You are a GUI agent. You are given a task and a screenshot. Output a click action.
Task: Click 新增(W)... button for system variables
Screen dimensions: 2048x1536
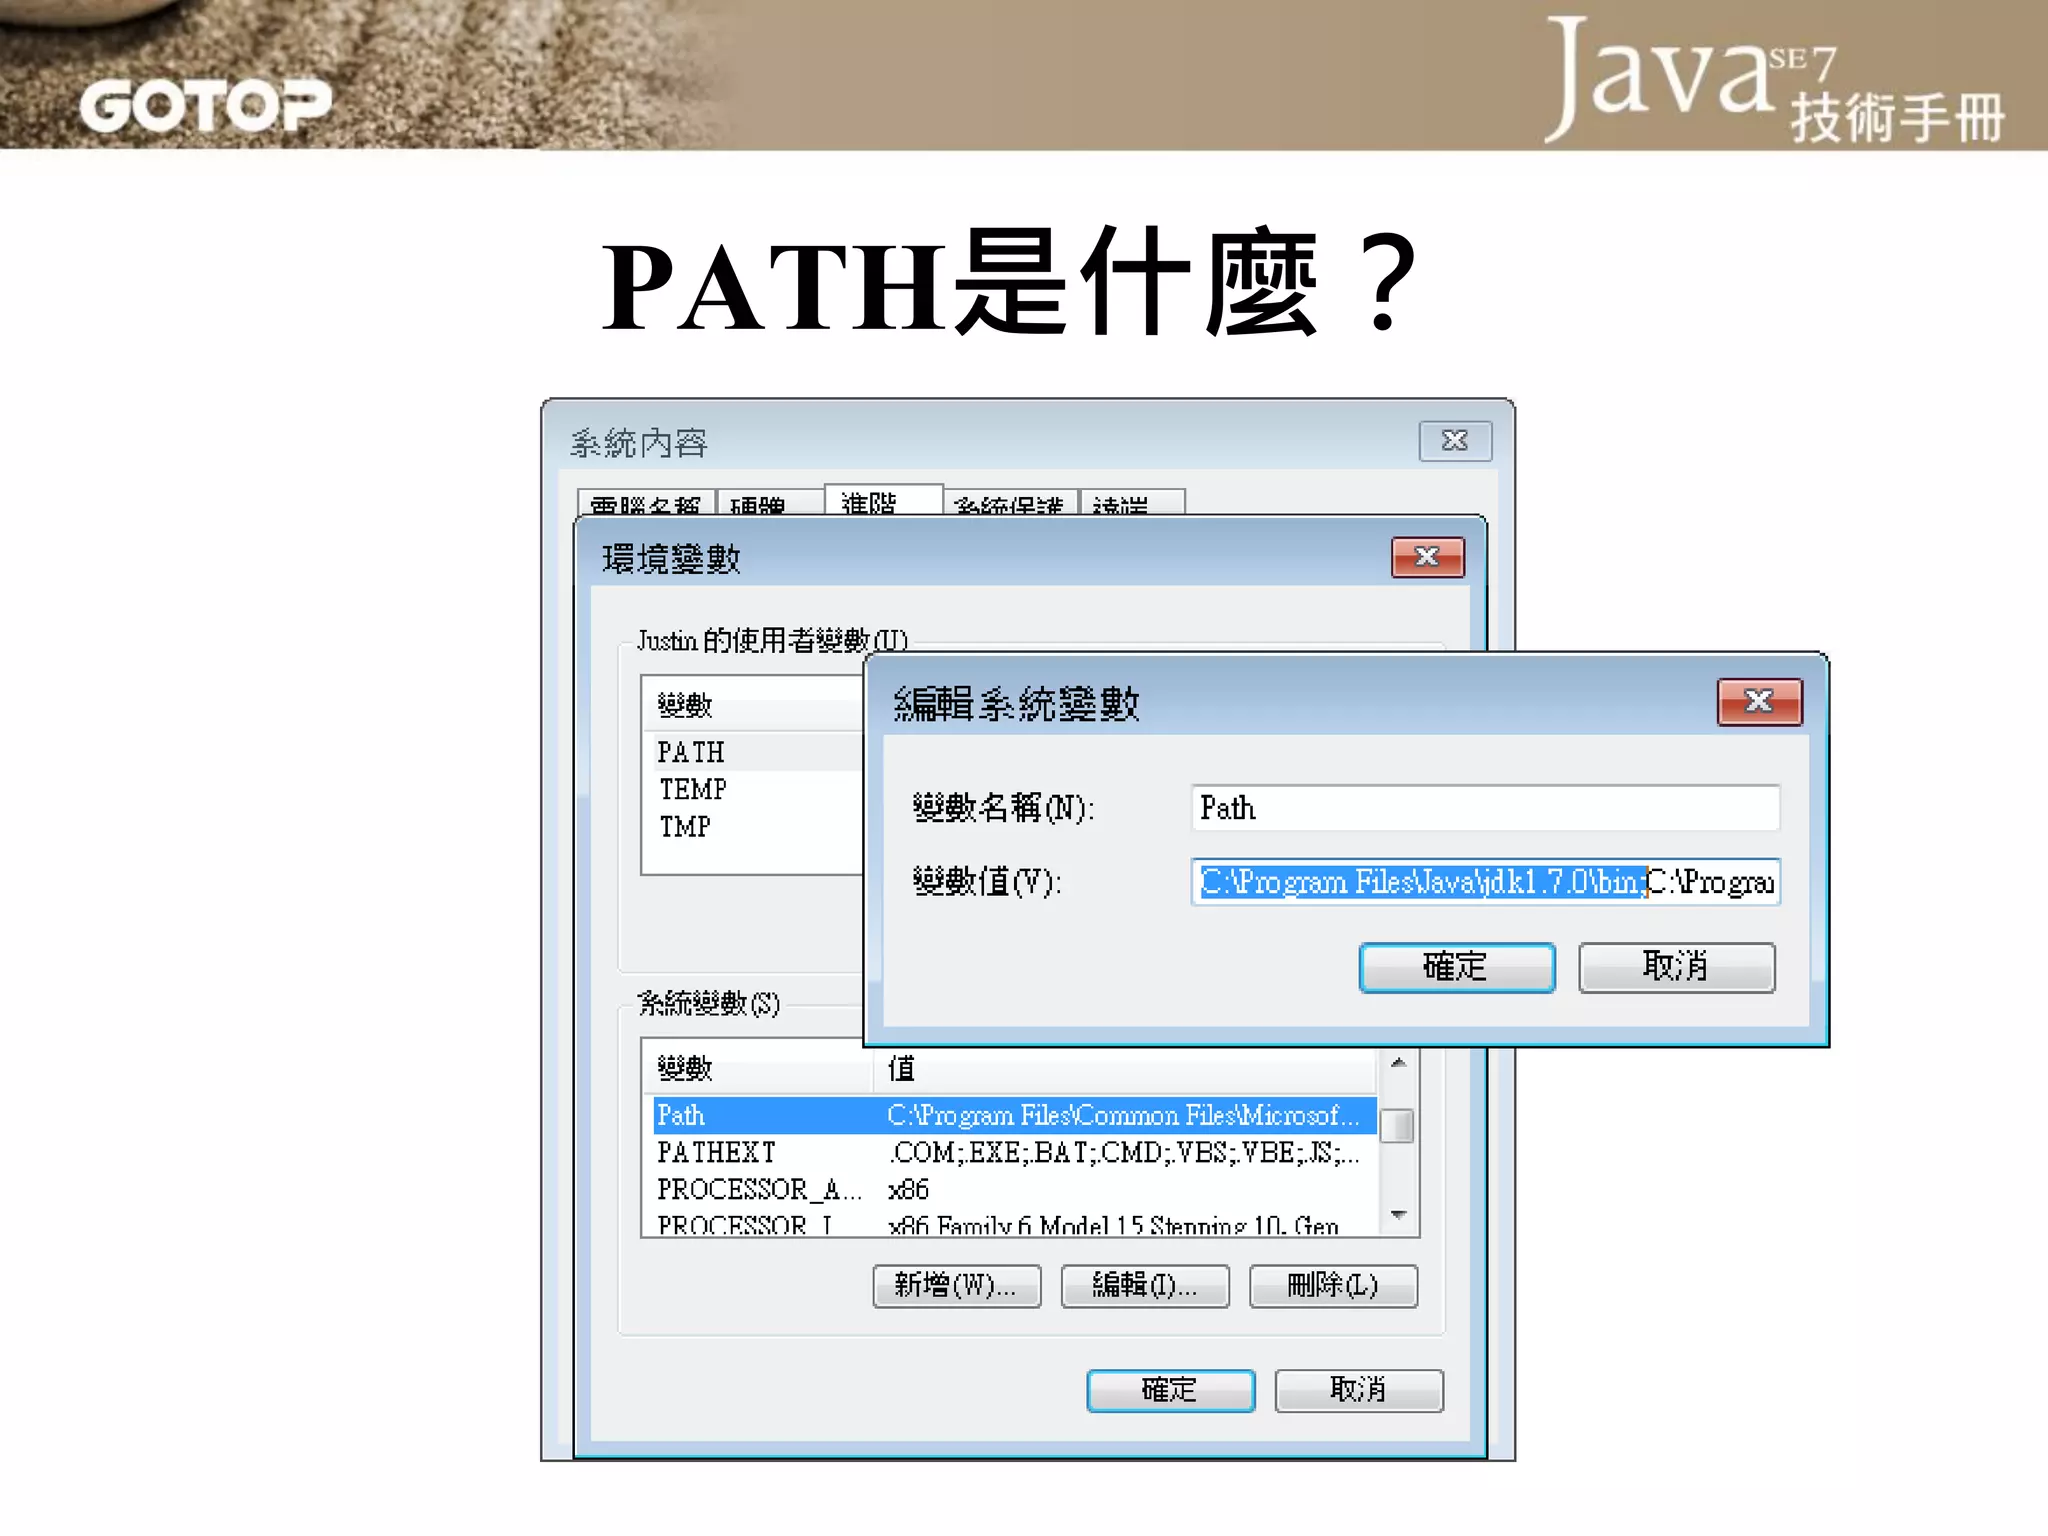point(956,1286)
